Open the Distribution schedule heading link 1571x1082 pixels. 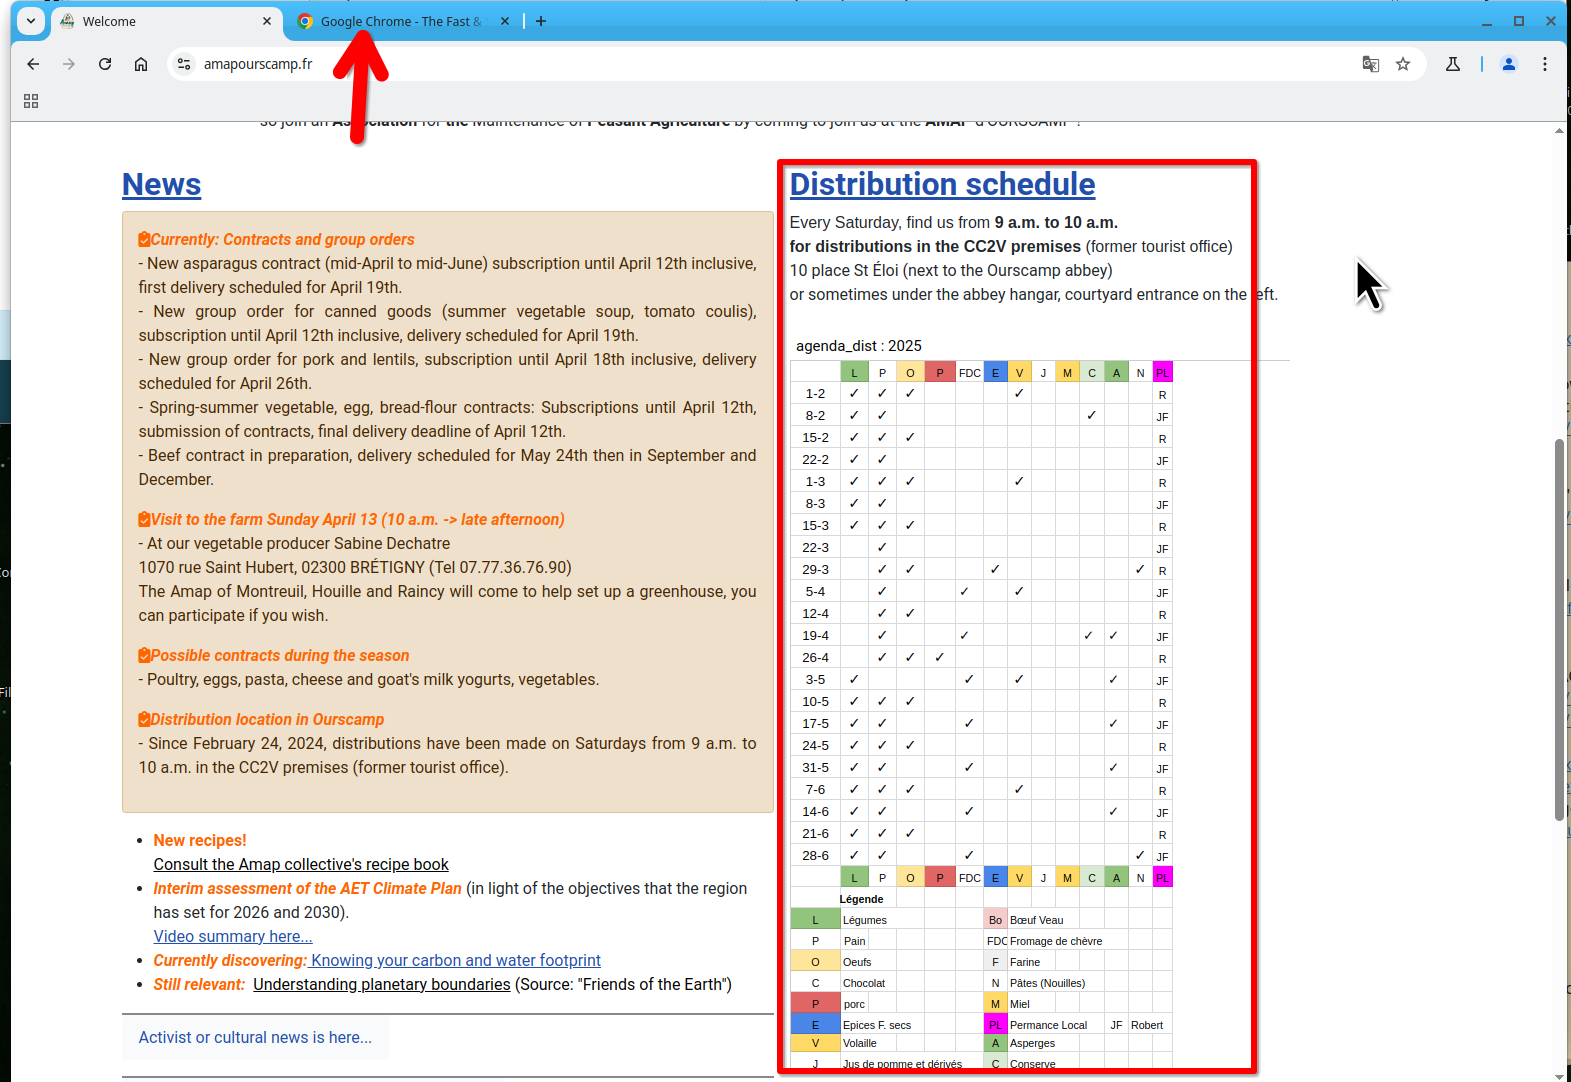click(x=942, y=184)
